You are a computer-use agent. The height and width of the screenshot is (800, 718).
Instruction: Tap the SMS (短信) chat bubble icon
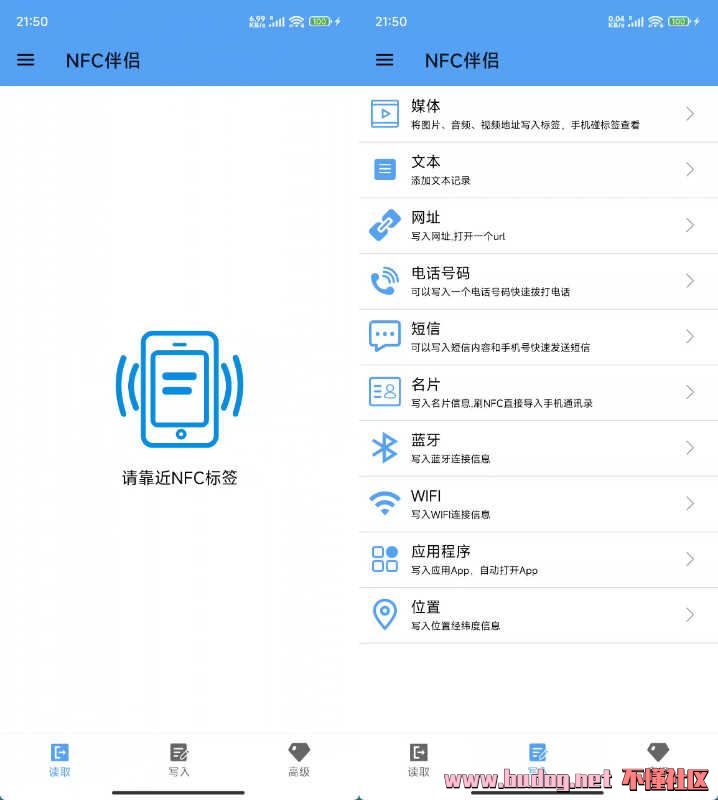(385, 336)
